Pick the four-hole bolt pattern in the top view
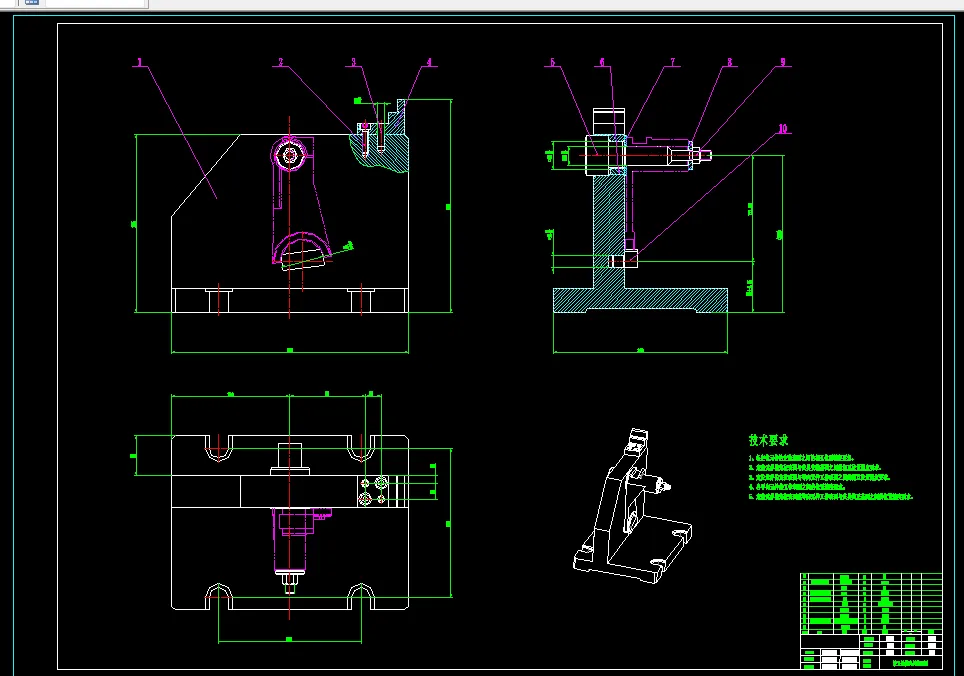The width and height of the screenshot is (964, 676). (373, 490)
